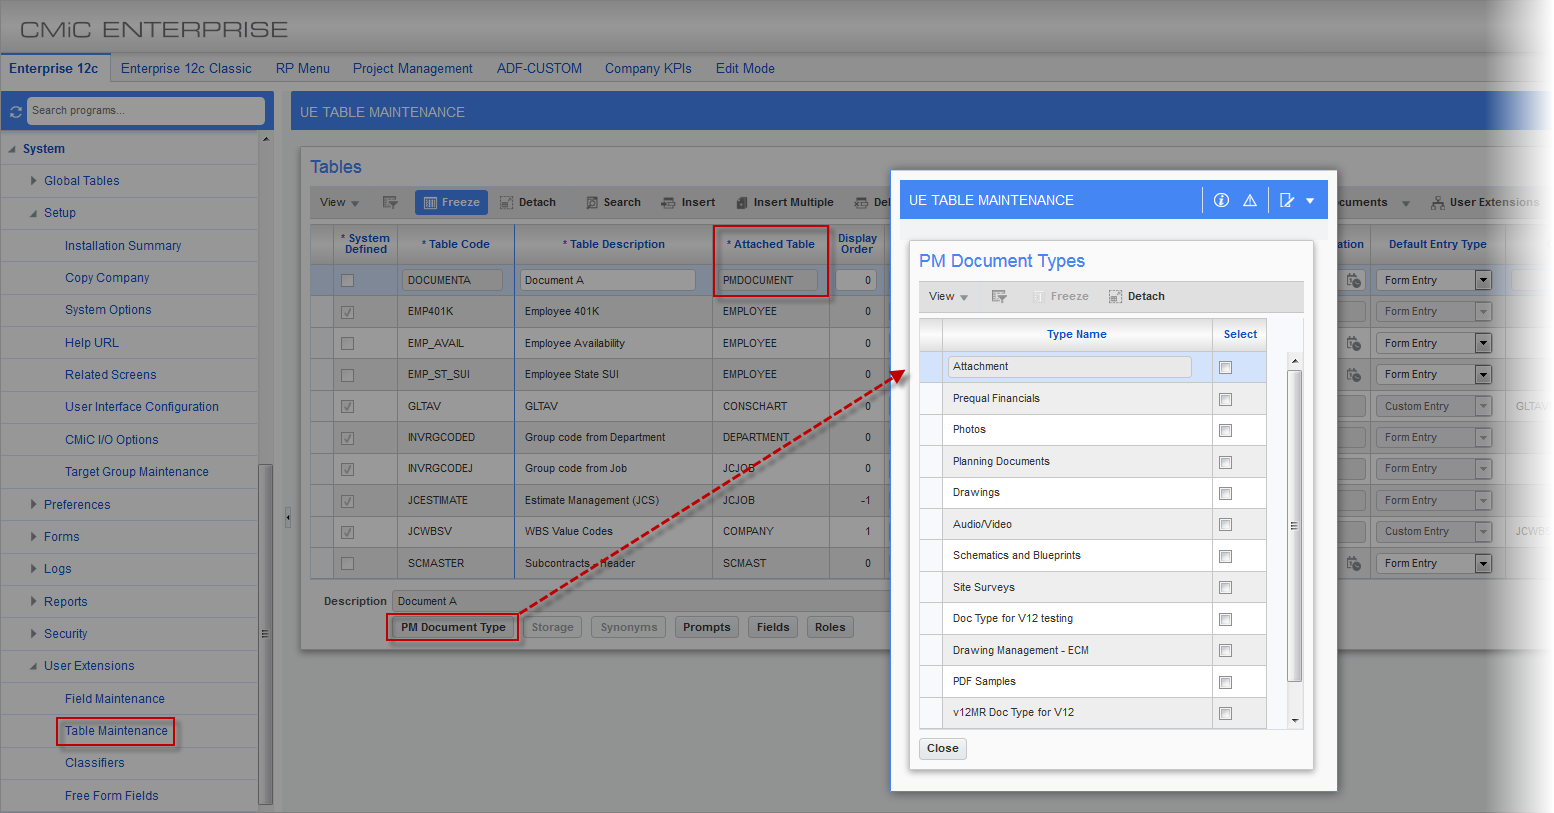Click the Detach icon in Tables toolbar
The image size is (1554, 813).
(x=507, y=202)
